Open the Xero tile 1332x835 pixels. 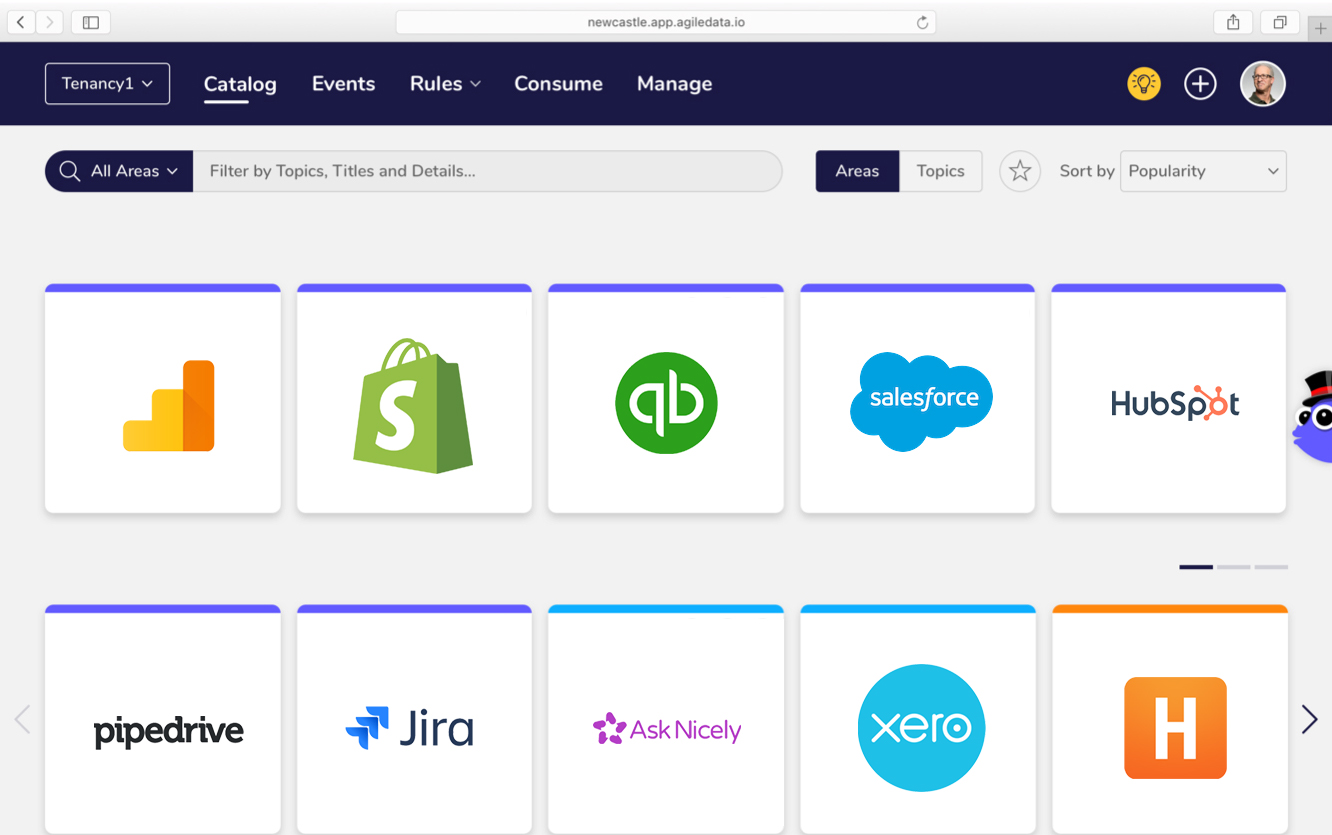pos(918,719)
